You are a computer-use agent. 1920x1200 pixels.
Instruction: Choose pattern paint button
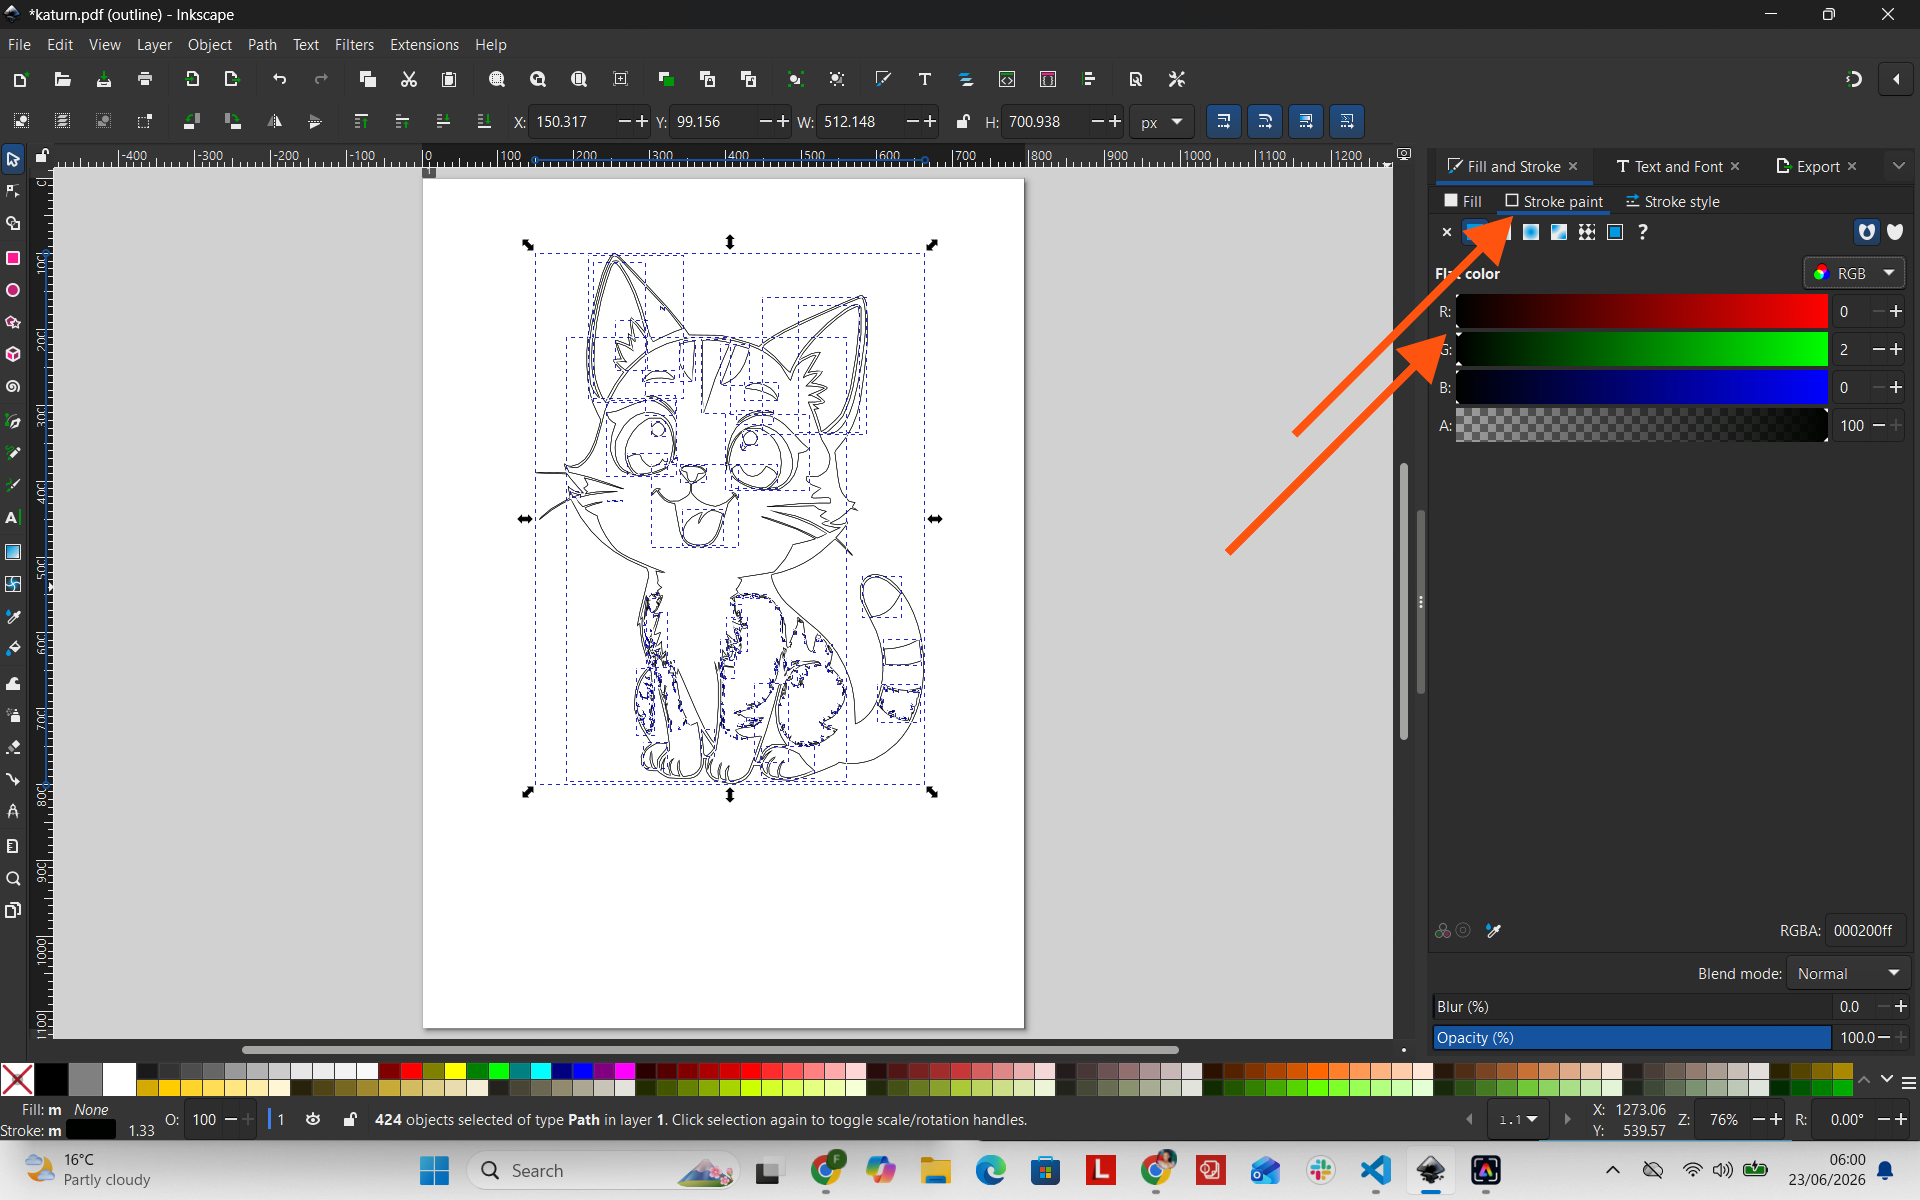point(1586,232)
